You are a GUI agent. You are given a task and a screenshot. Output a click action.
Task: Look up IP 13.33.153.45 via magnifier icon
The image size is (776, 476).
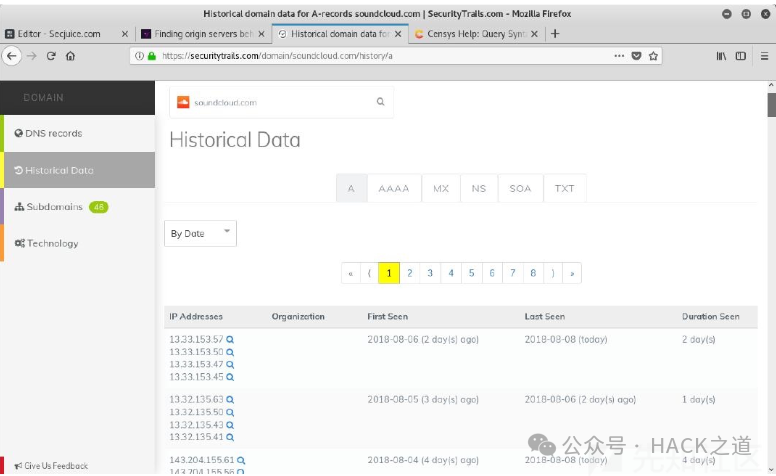tap(230, 377)
